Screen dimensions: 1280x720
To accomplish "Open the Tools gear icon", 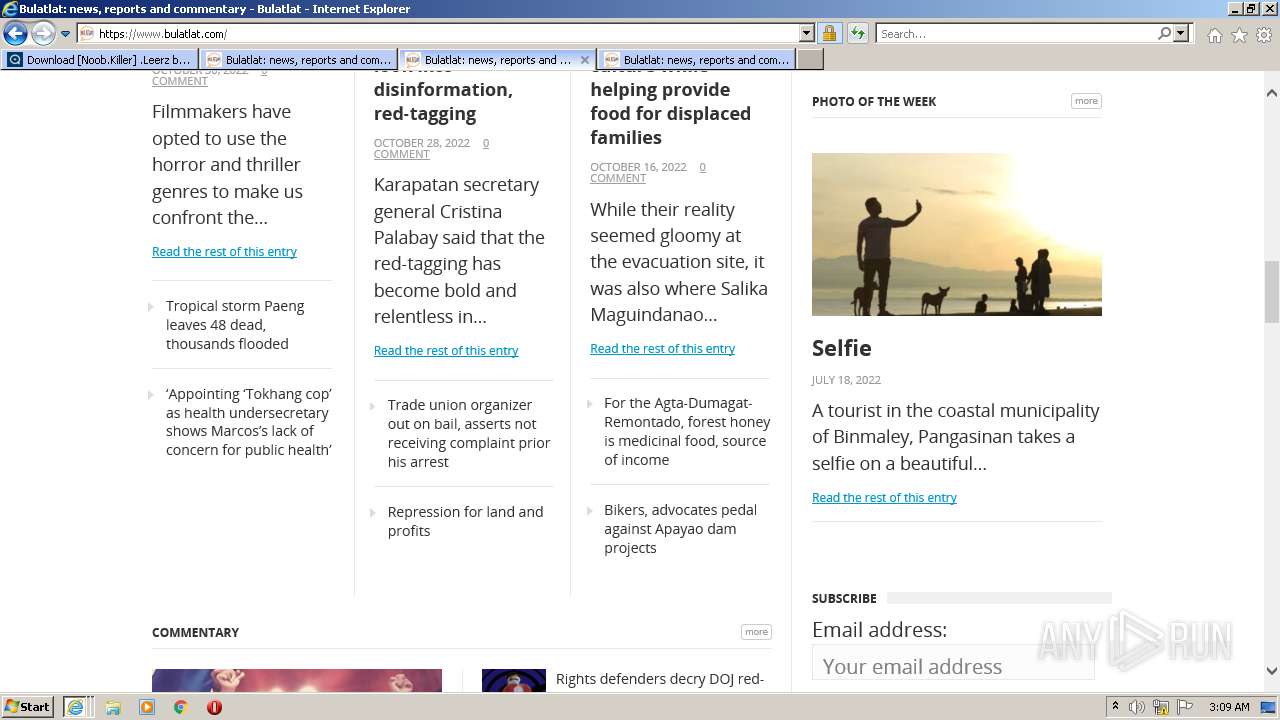I will pyautogui.click(x=1264, y=35).
